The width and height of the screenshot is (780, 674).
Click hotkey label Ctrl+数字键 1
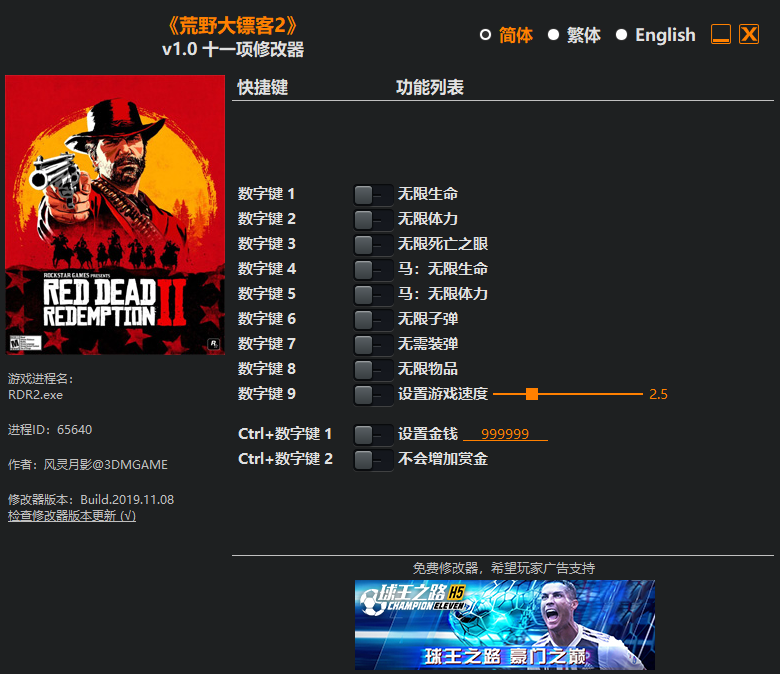(285, 434)
